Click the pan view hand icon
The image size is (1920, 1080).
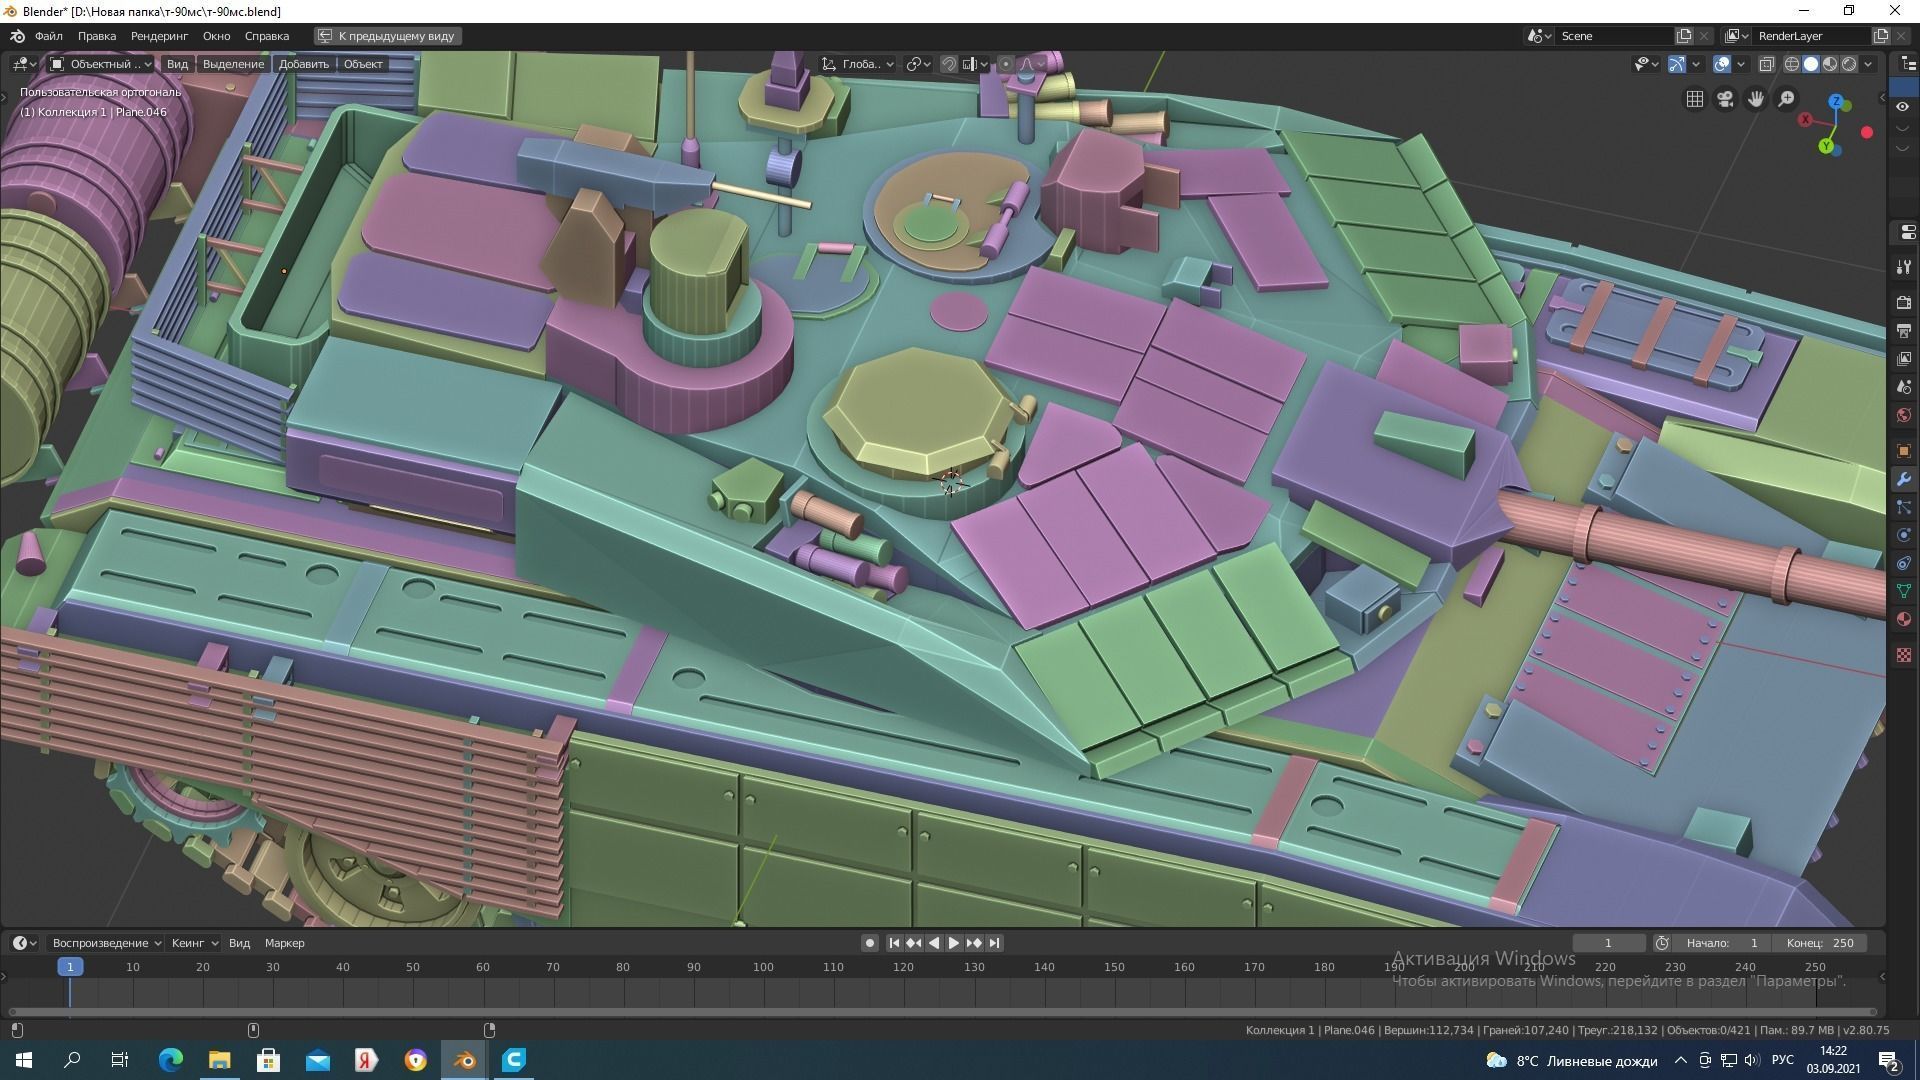coord(1756,99)
